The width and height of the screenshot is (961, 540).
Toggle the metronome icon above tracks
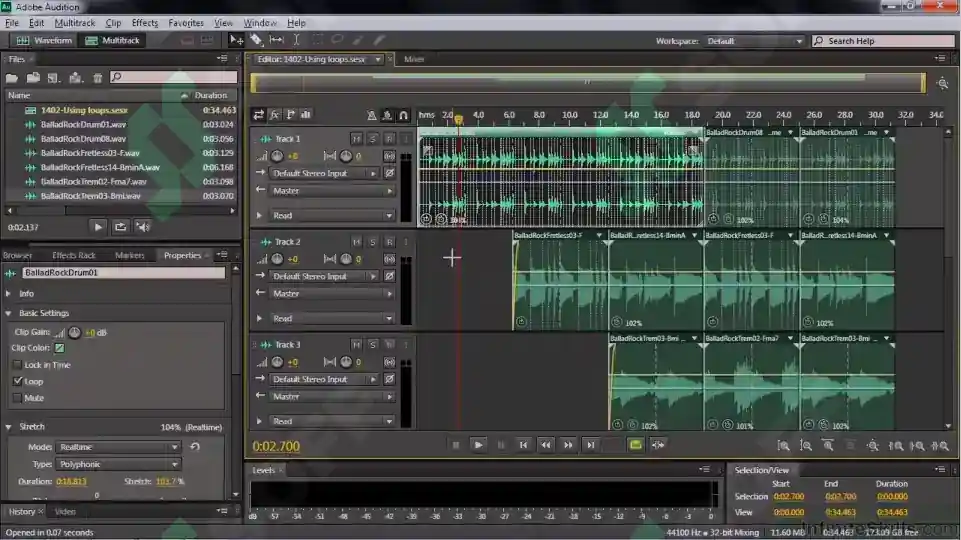pos(371,115)
